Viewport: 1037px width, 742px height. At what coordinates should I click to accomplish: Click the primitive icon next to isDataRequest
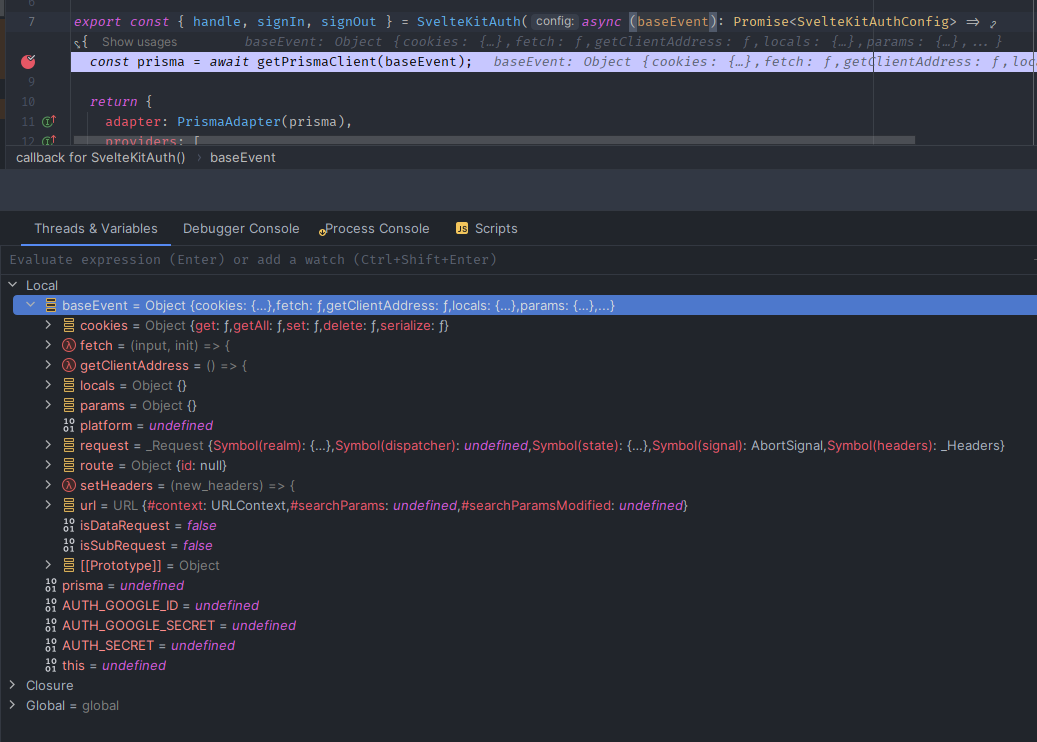click(69, 526)
